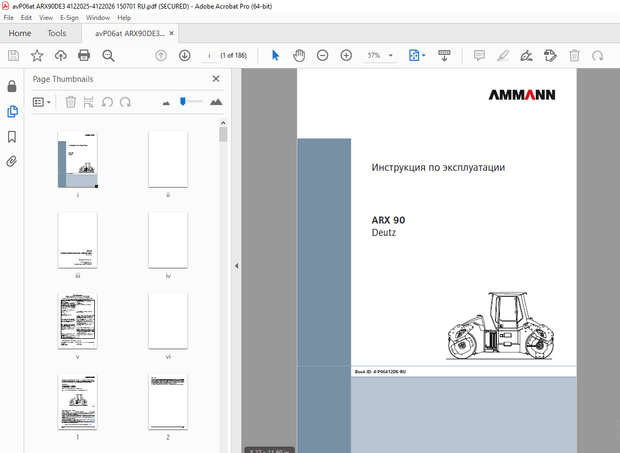Click the thumbnail size slider handle
This screenshot has height=453, width=620.
click(183, 102)
